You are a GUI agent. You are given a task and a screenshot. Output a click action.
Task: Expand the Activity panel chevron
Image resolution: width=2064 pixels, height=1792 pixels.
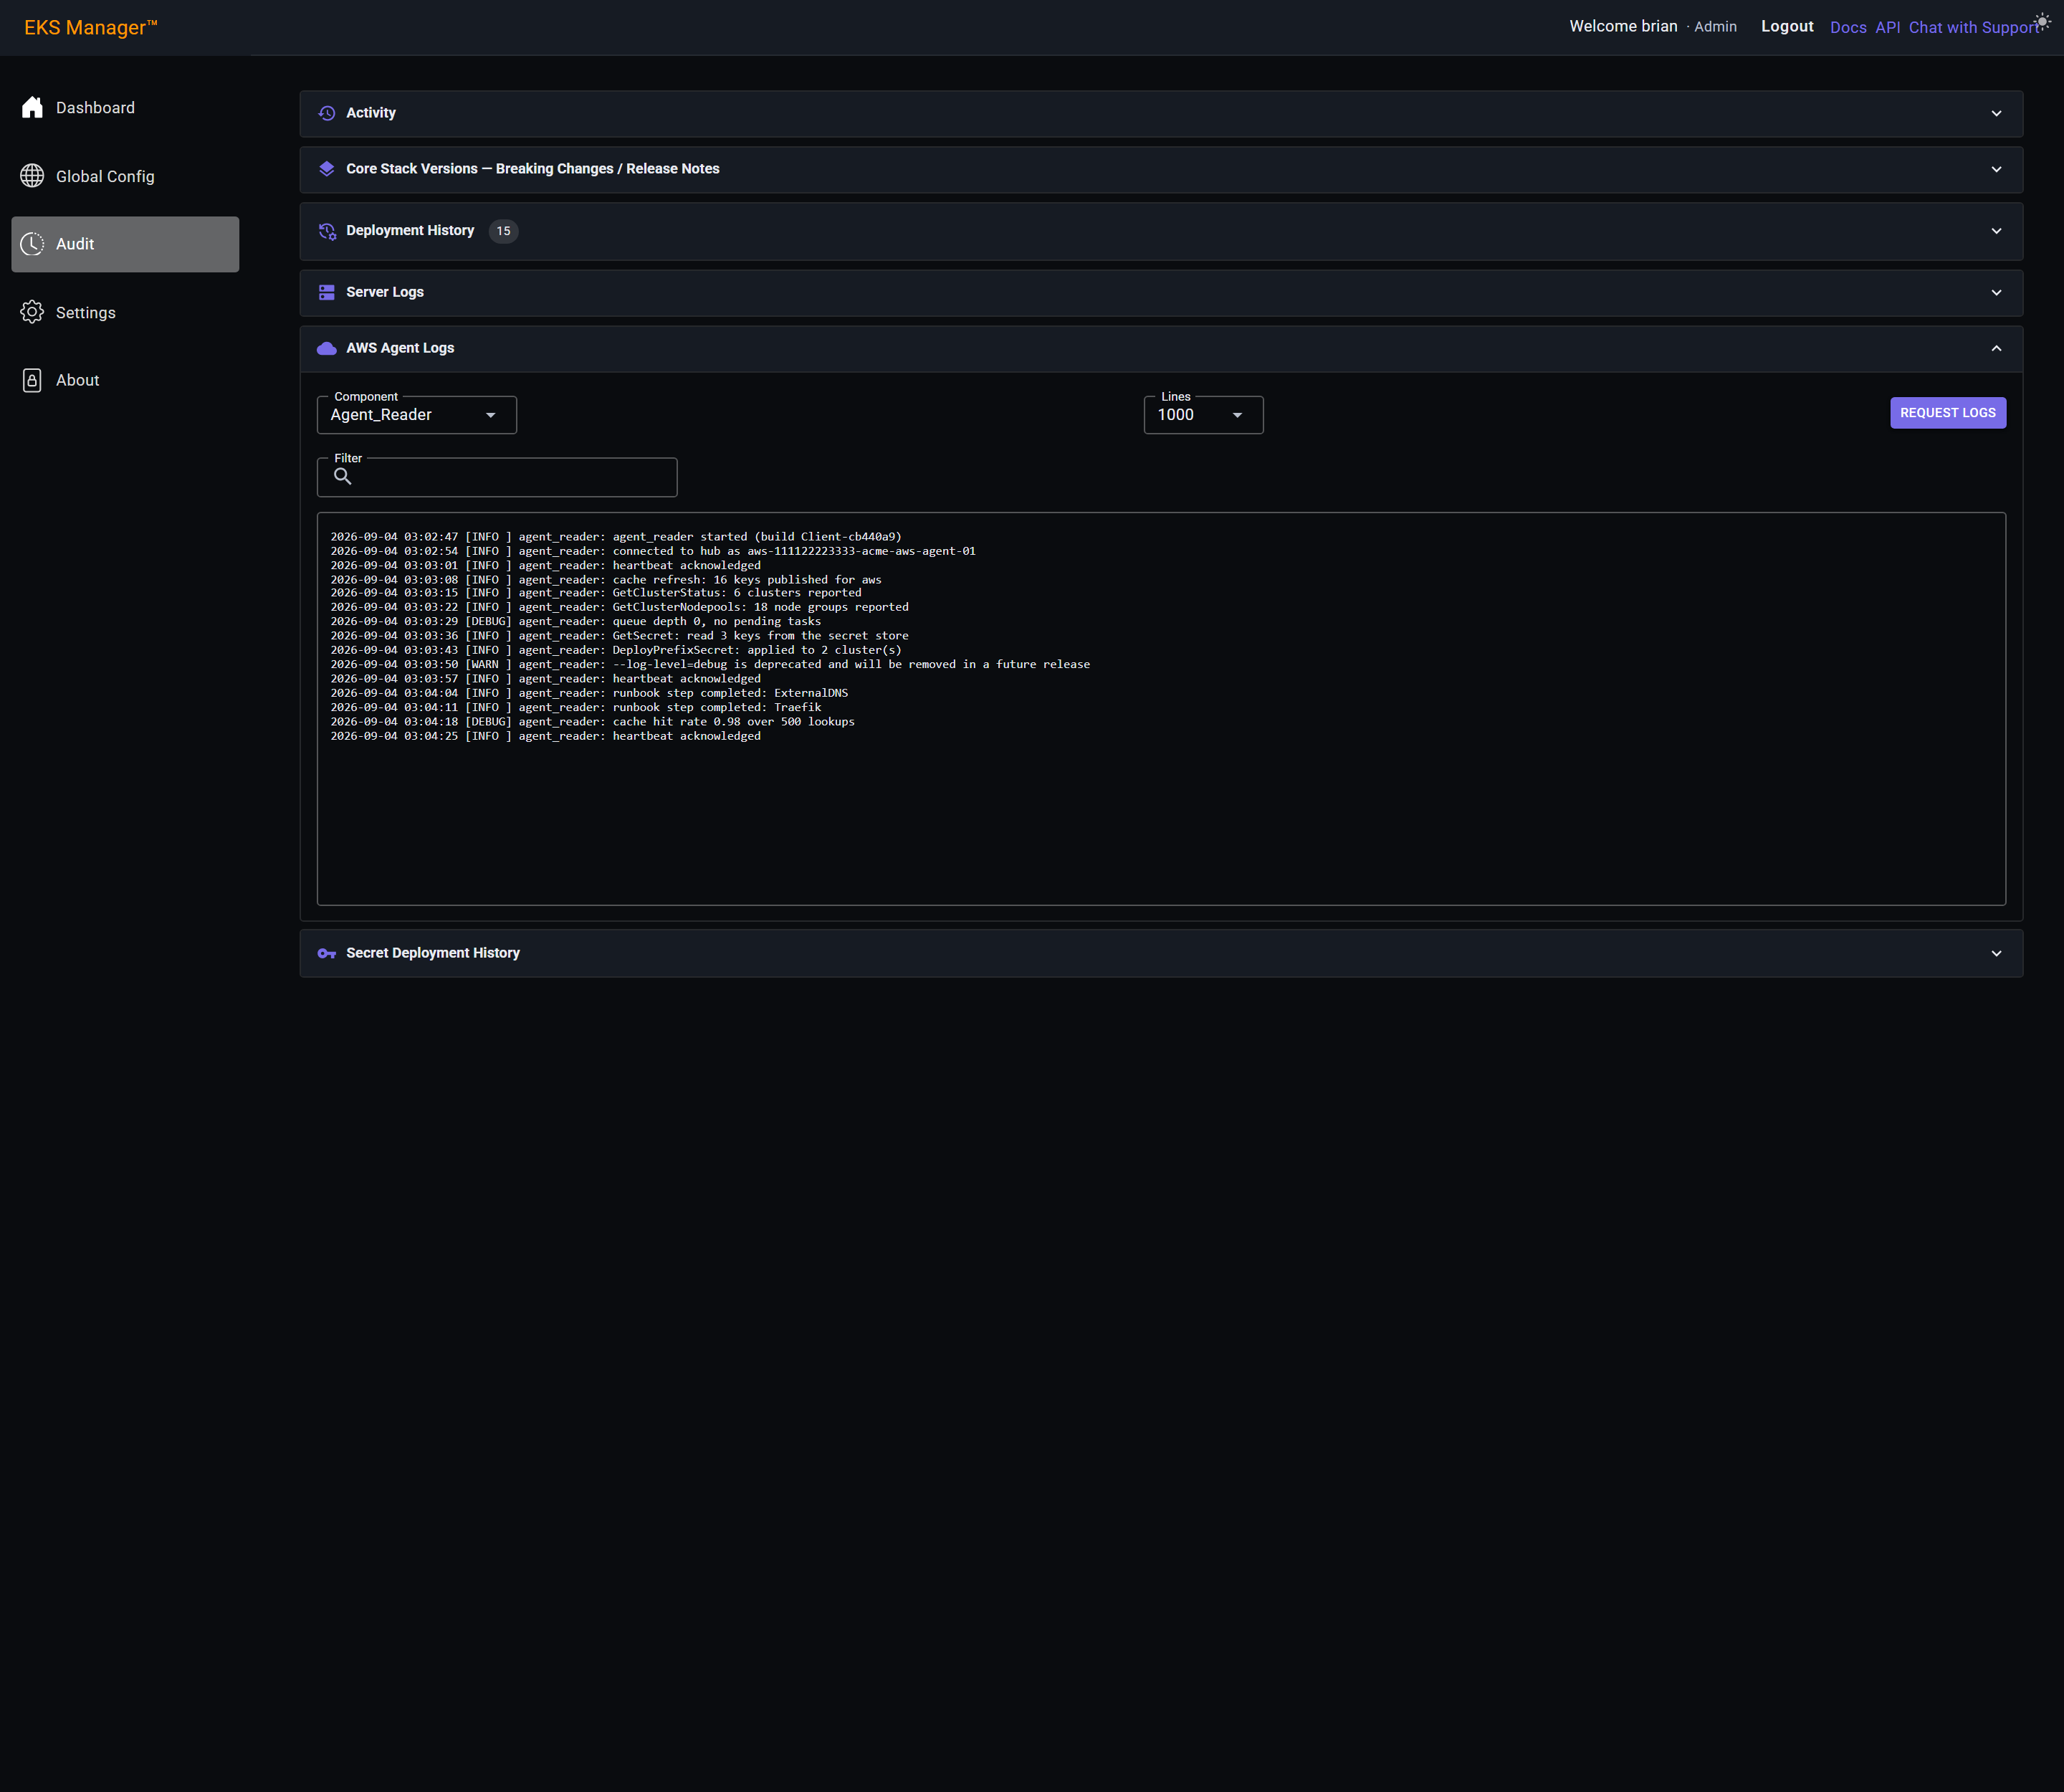pos(1996,113)
